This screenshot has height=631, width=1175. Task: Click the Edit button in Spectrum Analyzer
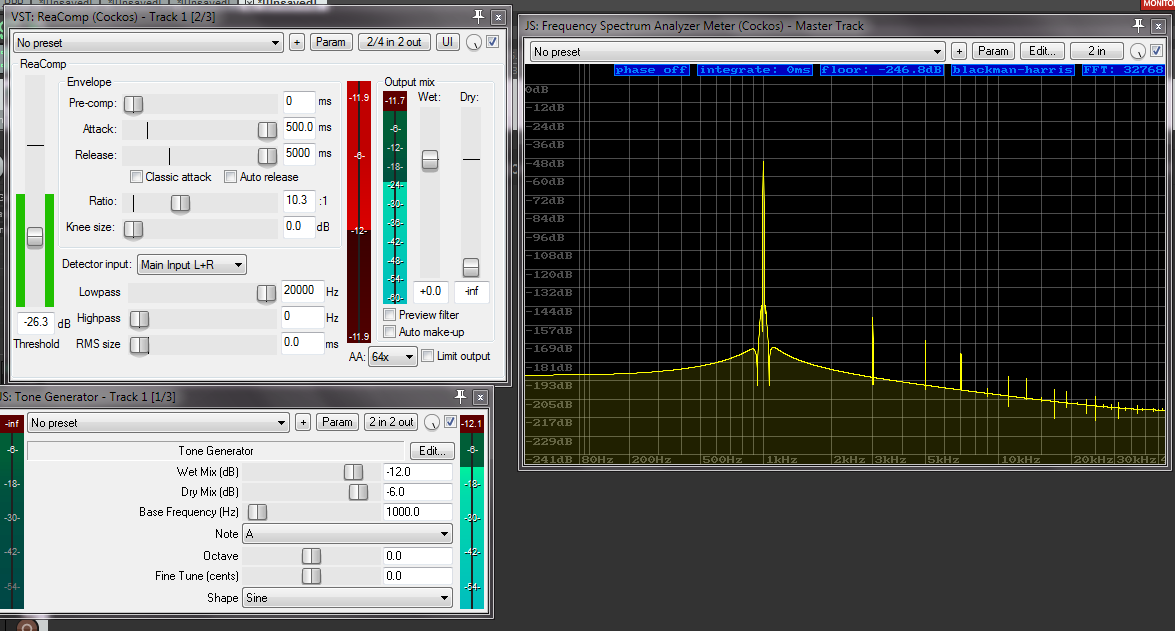pos(1042,51)
